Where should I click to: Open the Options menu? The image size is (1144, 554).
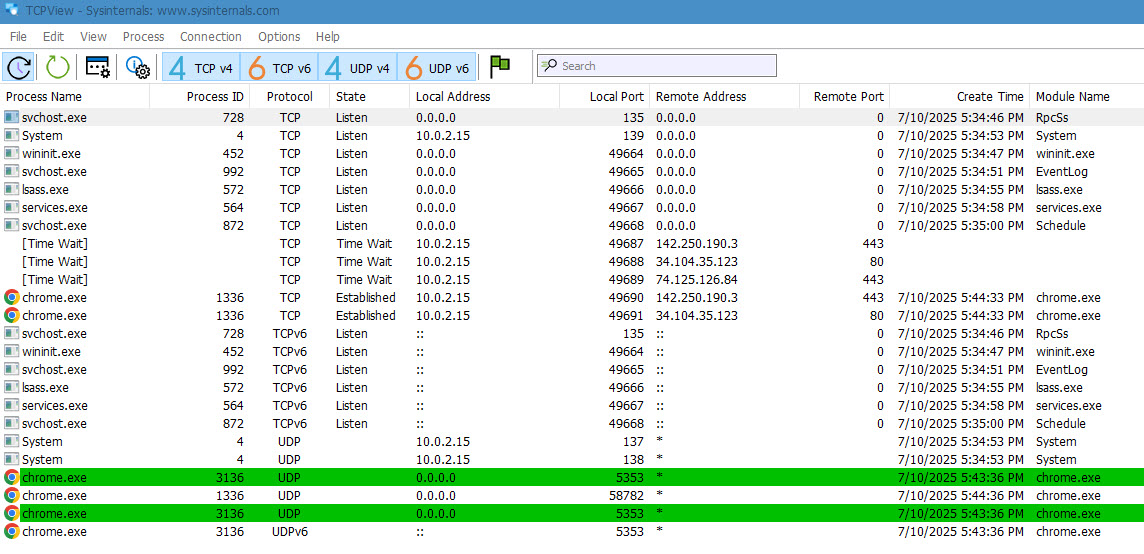point(279,37)
